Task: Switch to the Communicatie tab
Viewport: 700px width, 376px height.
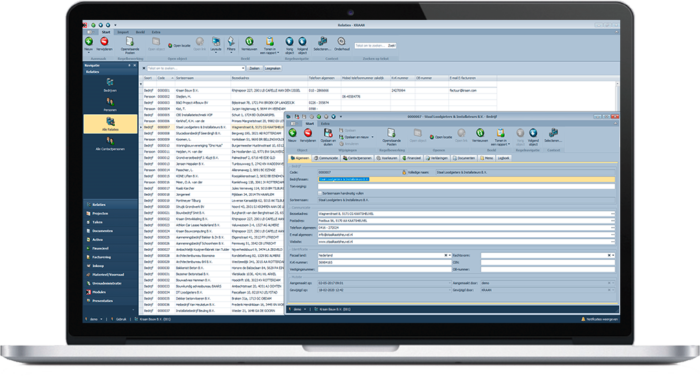Action: 326,158
